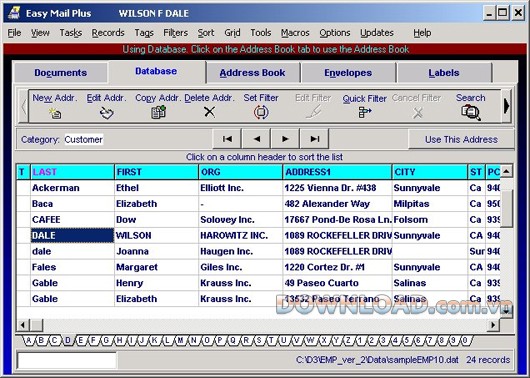
Task: Click the Joanna first name cell
Action: click(x=156, y=251)
